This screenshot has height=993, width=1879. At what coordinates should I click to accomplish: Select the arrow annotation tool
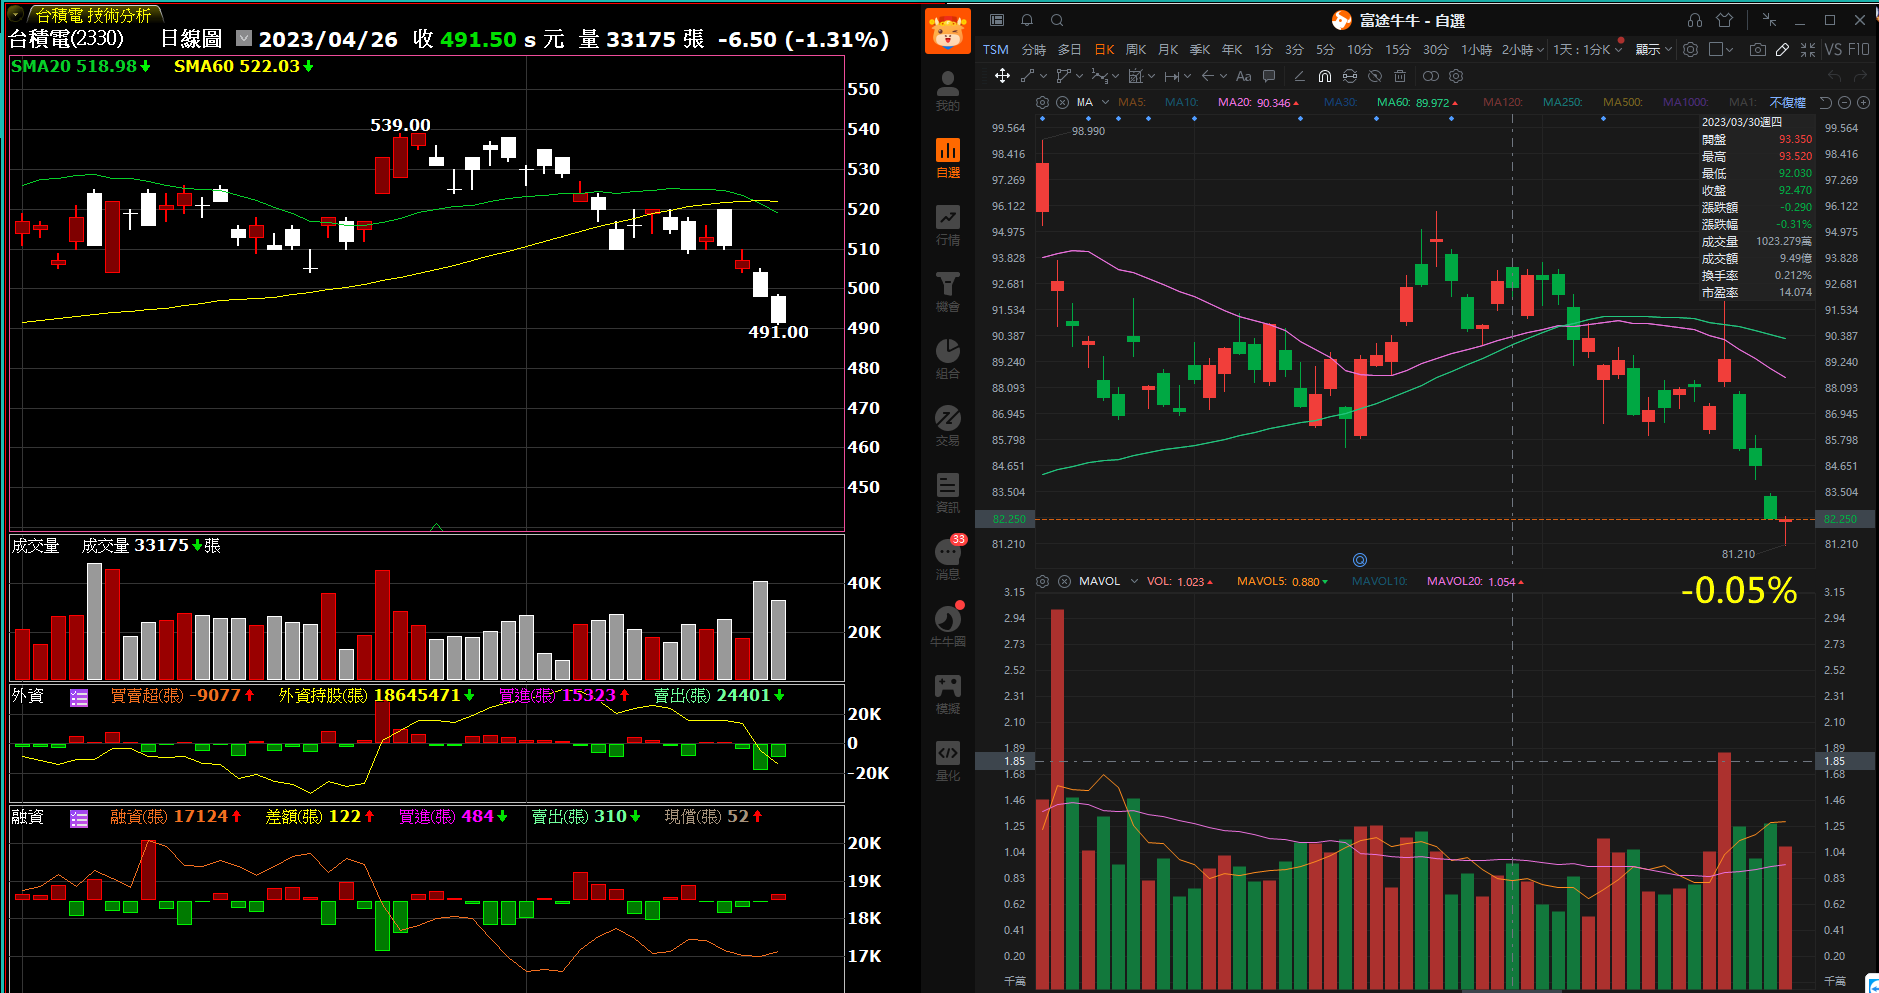point(1208,76)
